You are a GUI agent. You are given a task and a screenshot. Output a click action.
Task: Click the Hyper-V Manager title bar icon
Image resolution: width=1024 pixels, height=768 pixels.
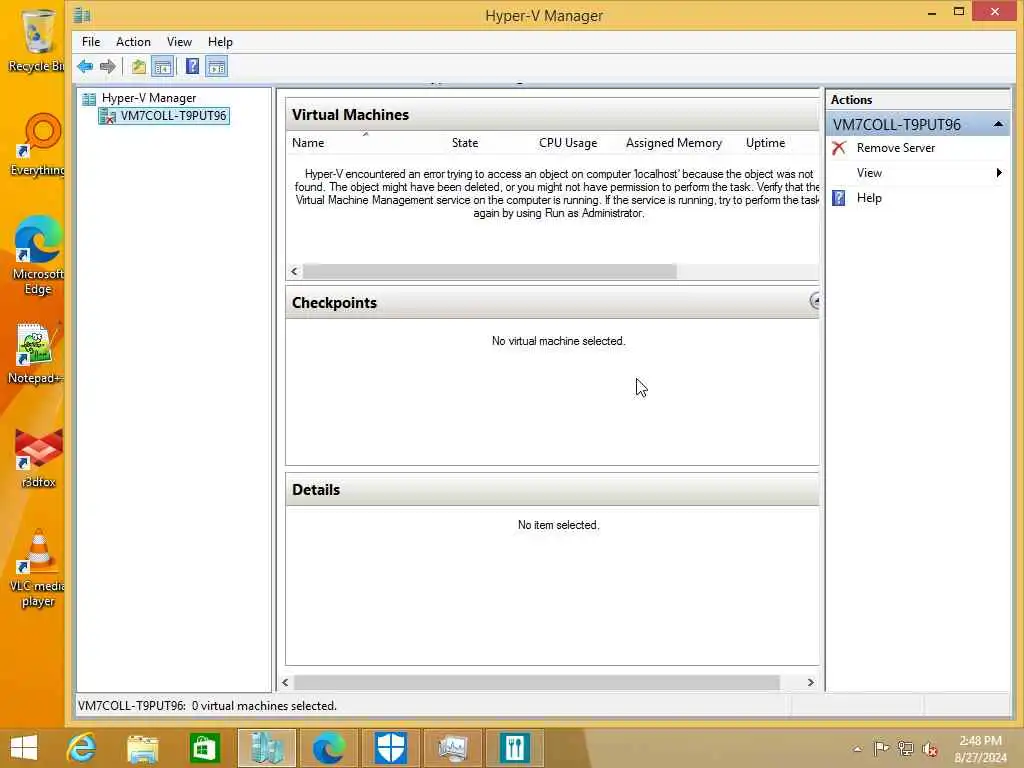82,15
